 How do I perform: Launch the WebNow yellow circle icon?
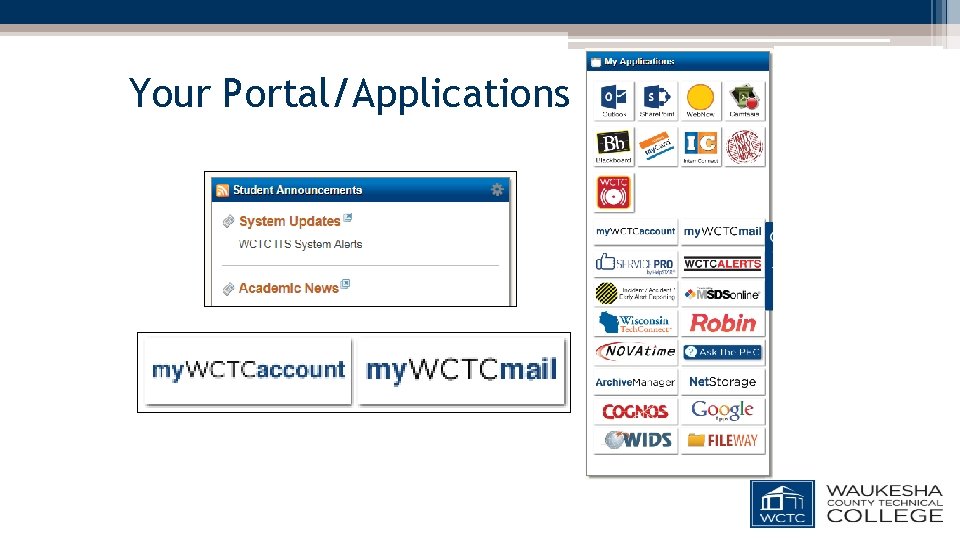700,100
